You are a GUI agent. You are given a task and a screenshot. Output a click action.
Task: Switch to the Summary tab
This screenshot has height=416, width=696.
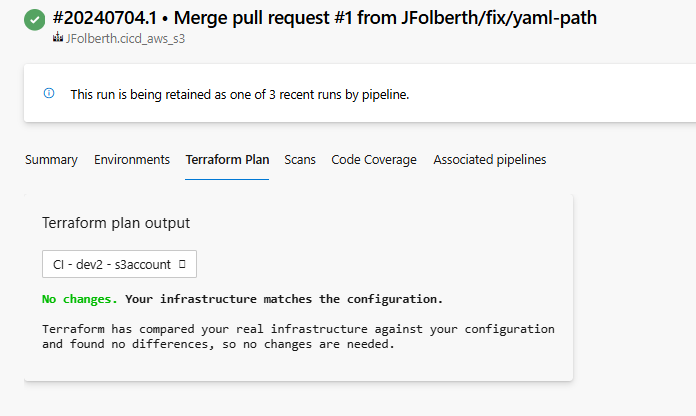coord(51,159)
